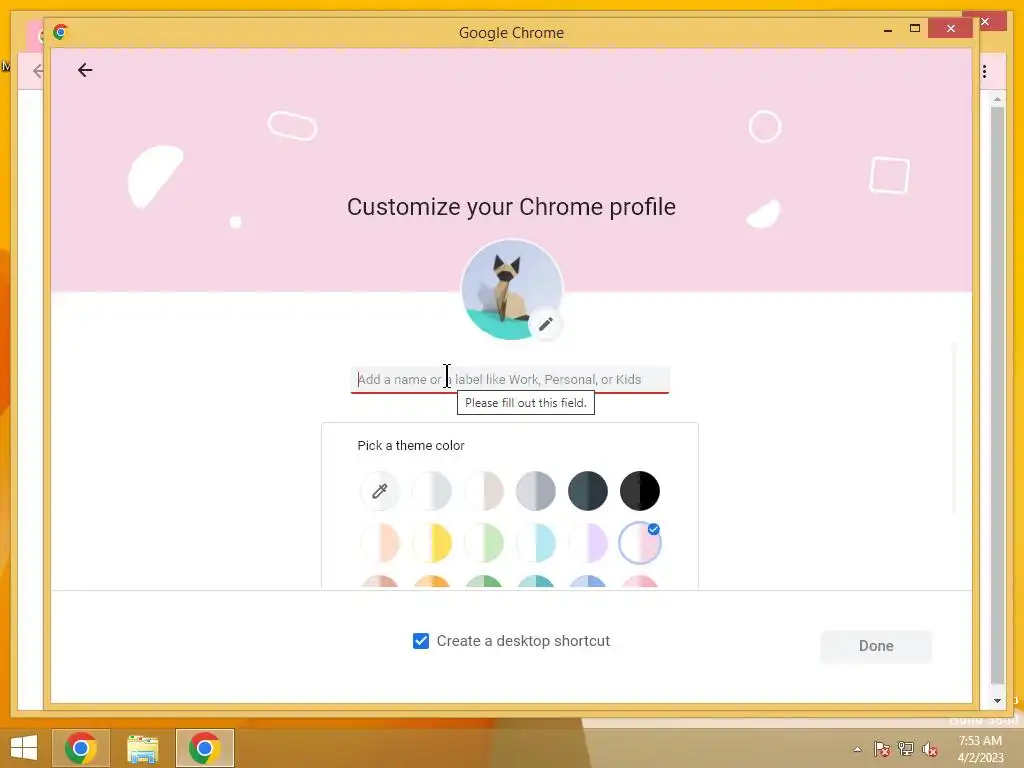Viewport: 1024px width, 768px height.
Task: Select the lavender theme color
Action: click(x=588, y=543)
